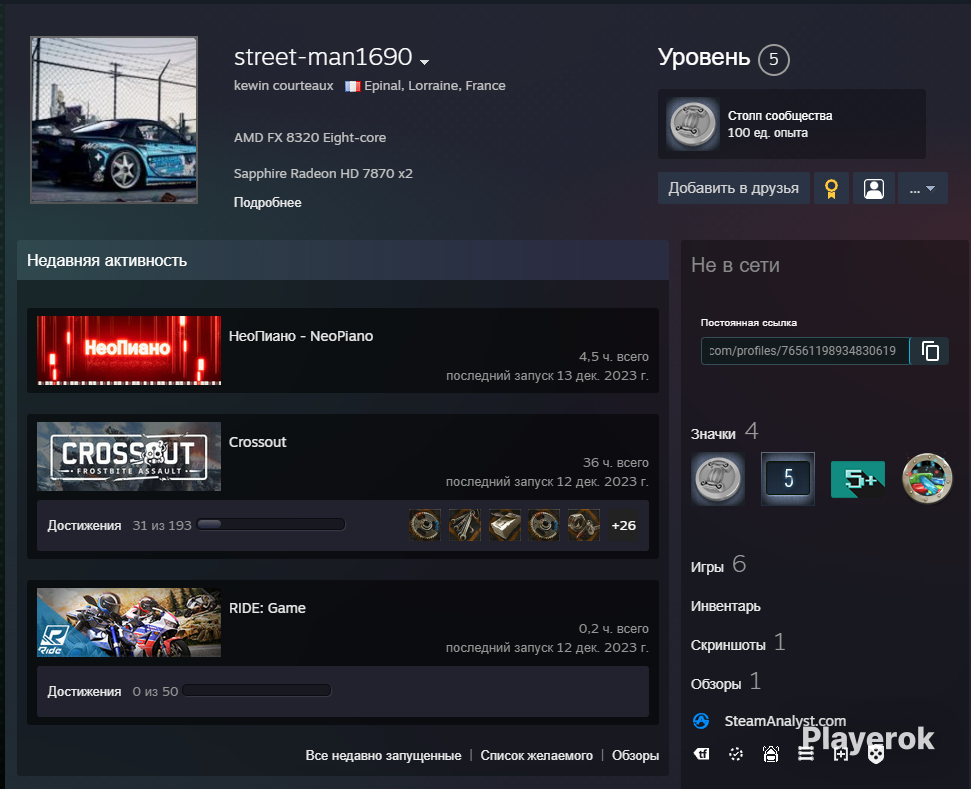Open the Обзоры reviews link in sidebar
The image size is (971, 789).
[x=716, y=684]
